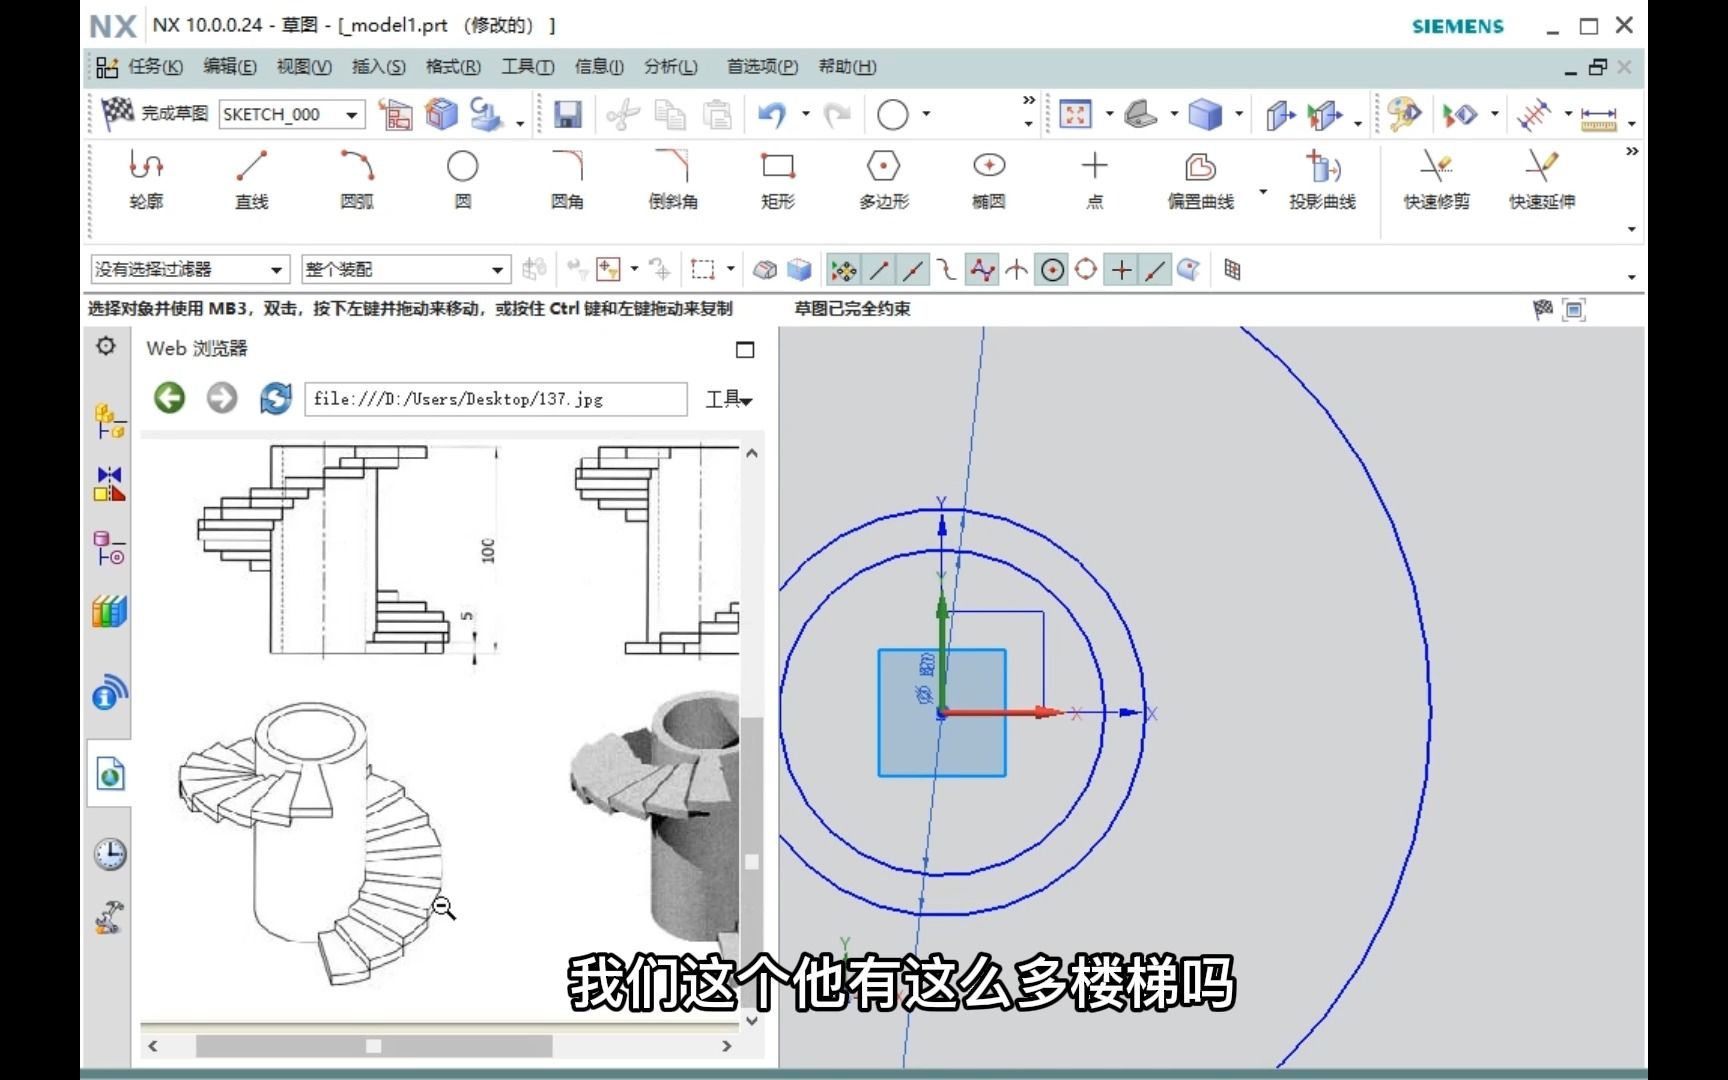Open the Web browser 工具 dropdown
Screen dimensions: 1728x1080
click(729, 400)
